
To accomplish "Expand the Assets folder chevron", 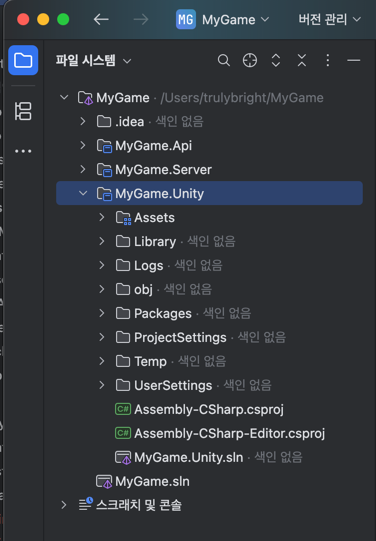I will click(102, 217).
